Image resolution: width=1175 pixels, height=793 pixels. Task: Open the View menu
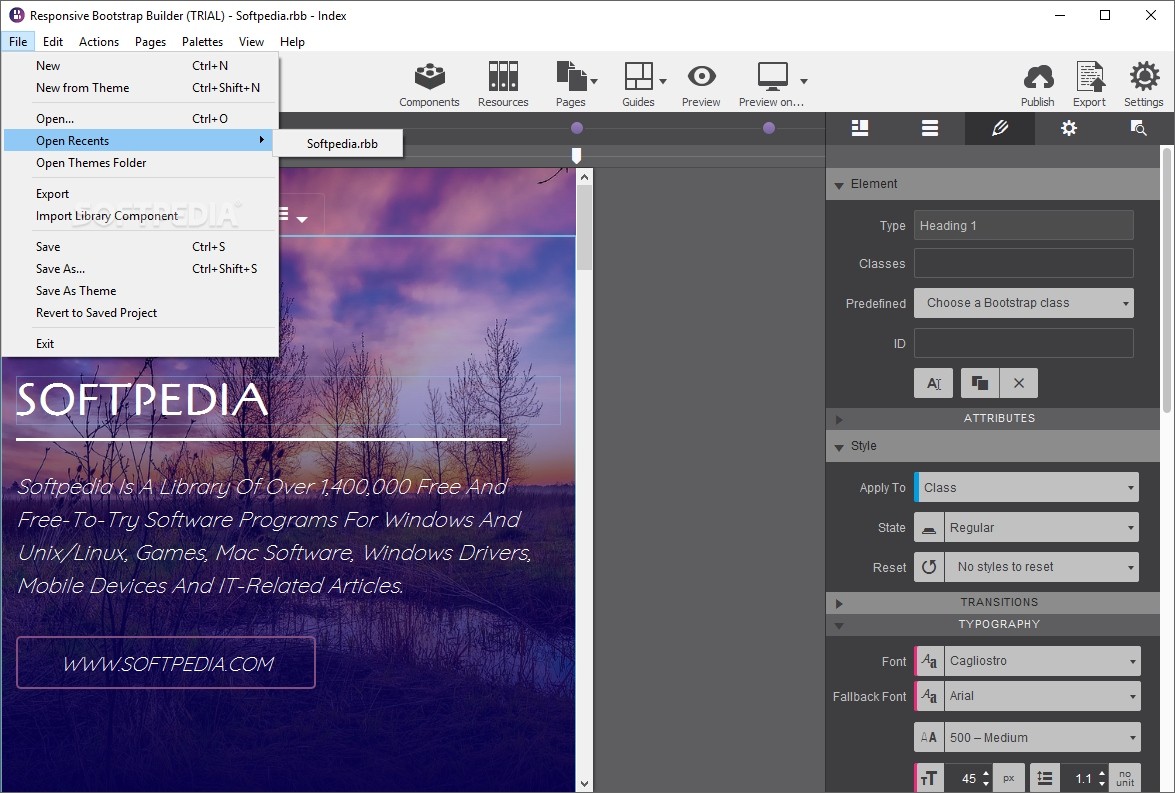click(251, 42)
